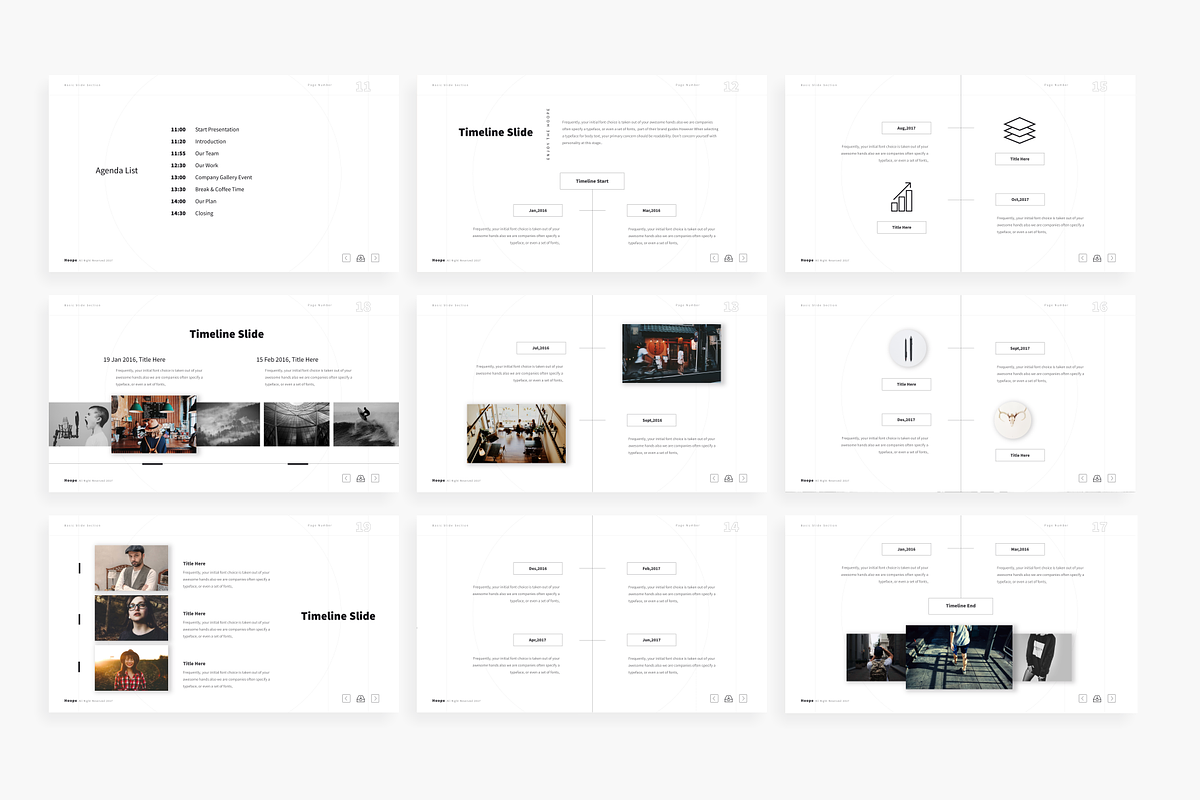Image resolution: width=1200 pixels, height=800 pixels.
Task: Select the home icon between the navigation arrows
Action: 360,257
